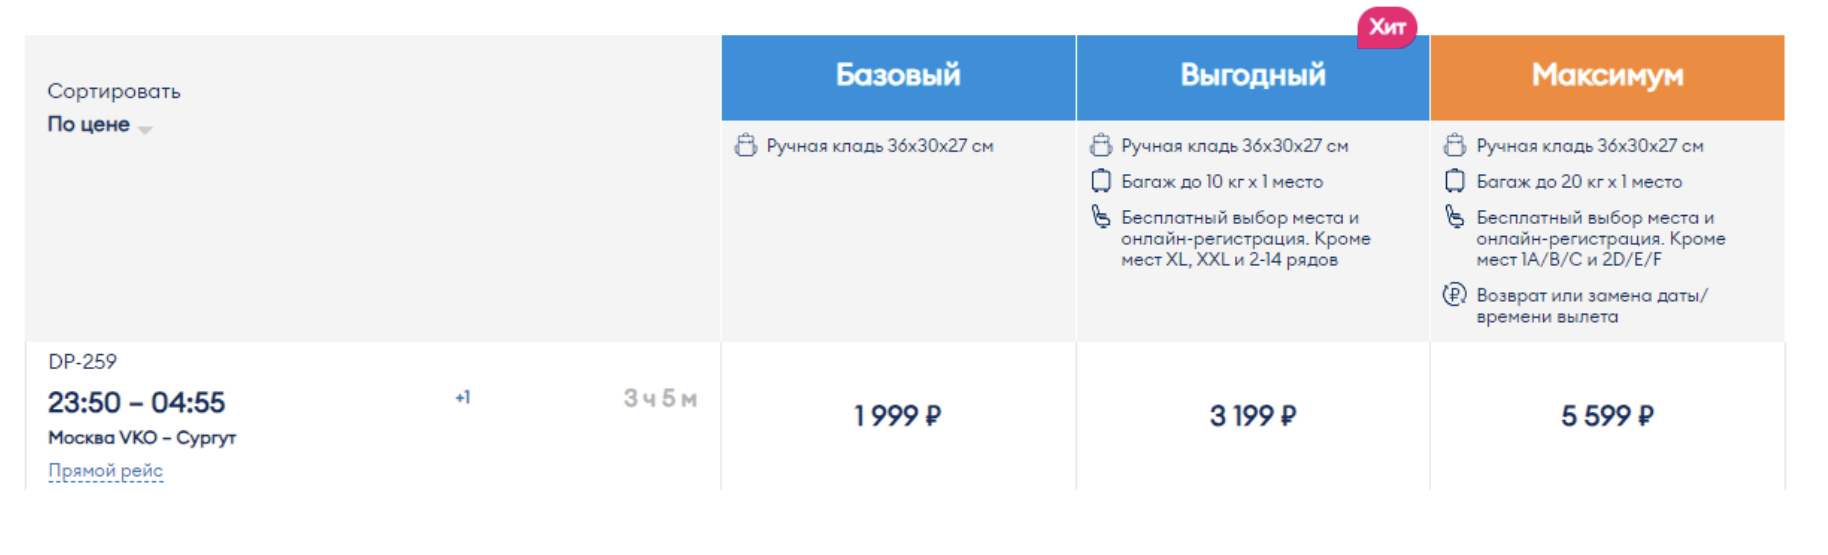Click baggage 20 kg suitcase icon

click(x=1454, y=182)
